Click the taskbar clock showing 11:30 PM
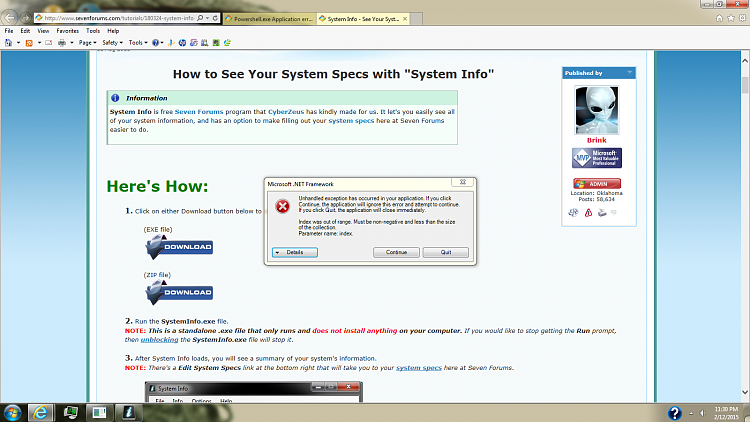Screen dimensions: 750x422 tap(727, 413)
